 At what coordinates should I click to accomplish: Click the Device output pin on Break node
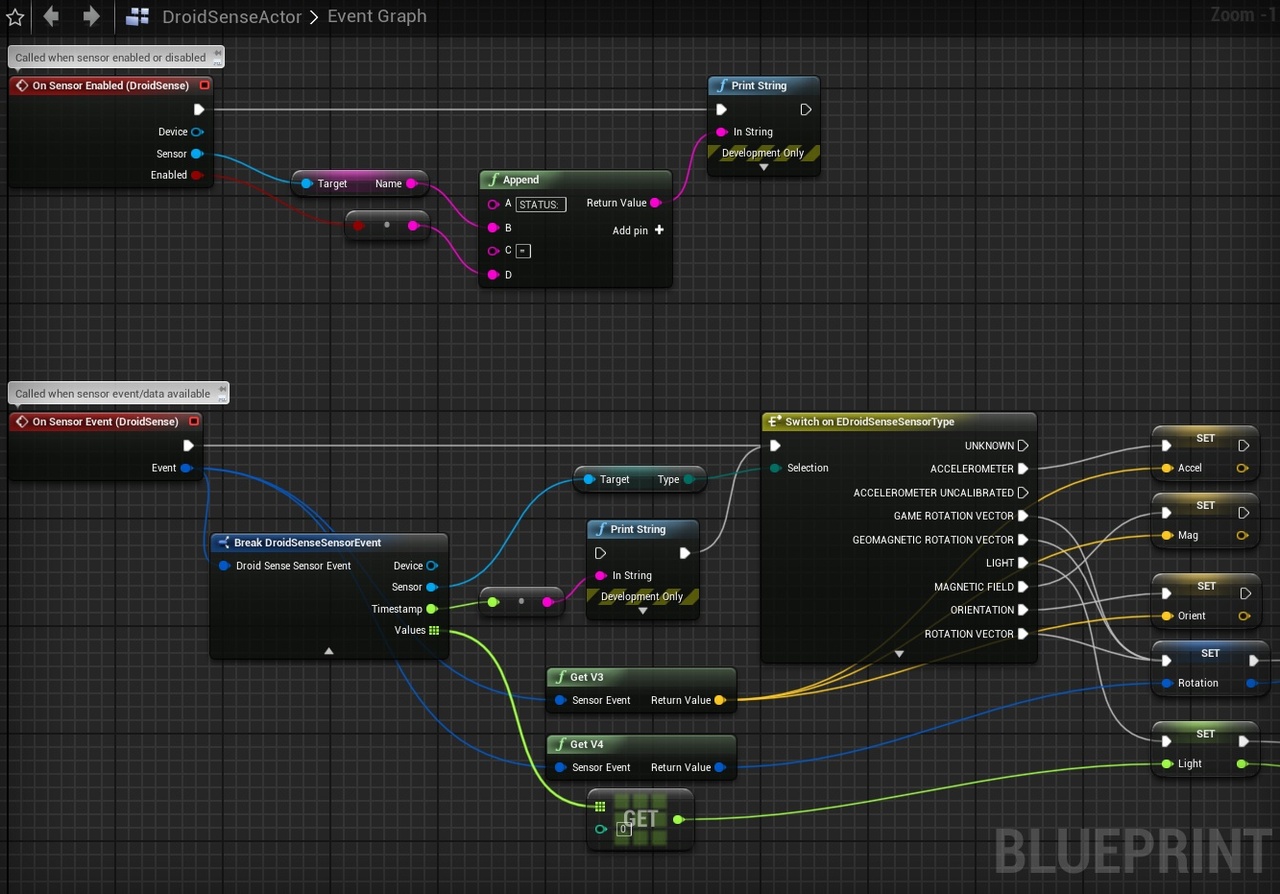(x=432, y=566)
